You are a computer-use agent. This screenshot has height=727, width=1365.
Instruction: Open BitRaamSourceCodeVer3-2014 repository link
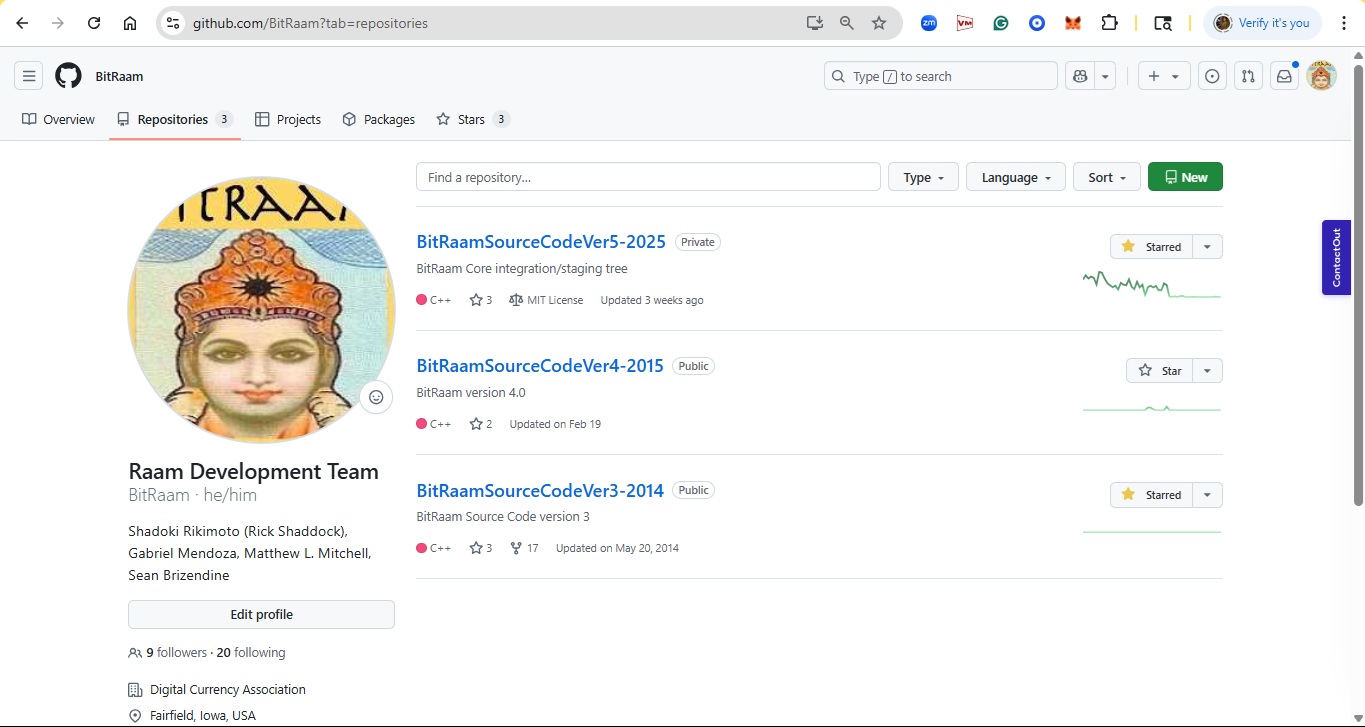click(x=540, y=490)
